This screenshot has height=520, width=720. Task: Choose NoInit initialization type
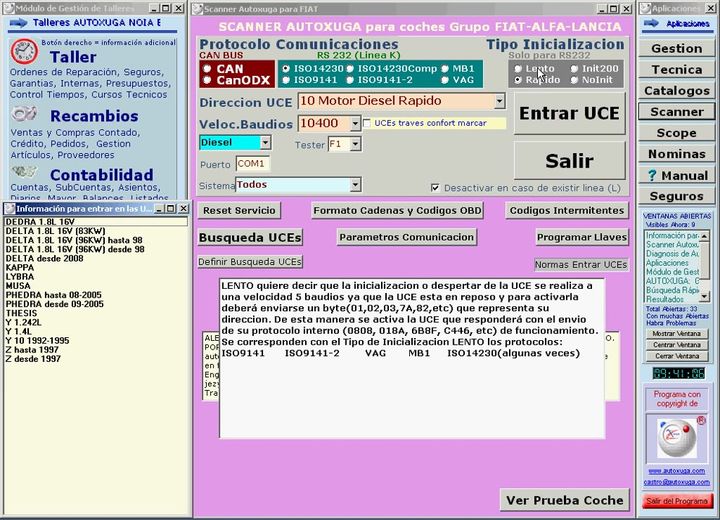point(574,80)
